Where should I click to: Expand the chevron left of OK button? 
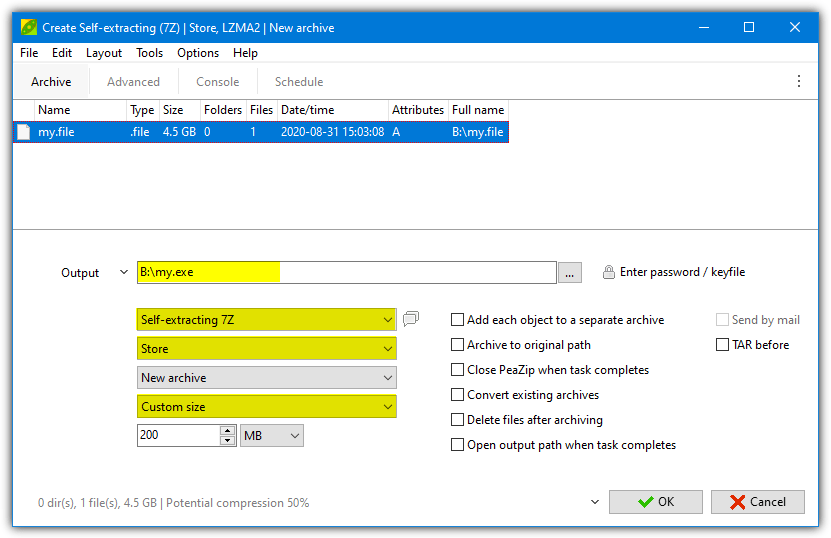pos(595,501)
